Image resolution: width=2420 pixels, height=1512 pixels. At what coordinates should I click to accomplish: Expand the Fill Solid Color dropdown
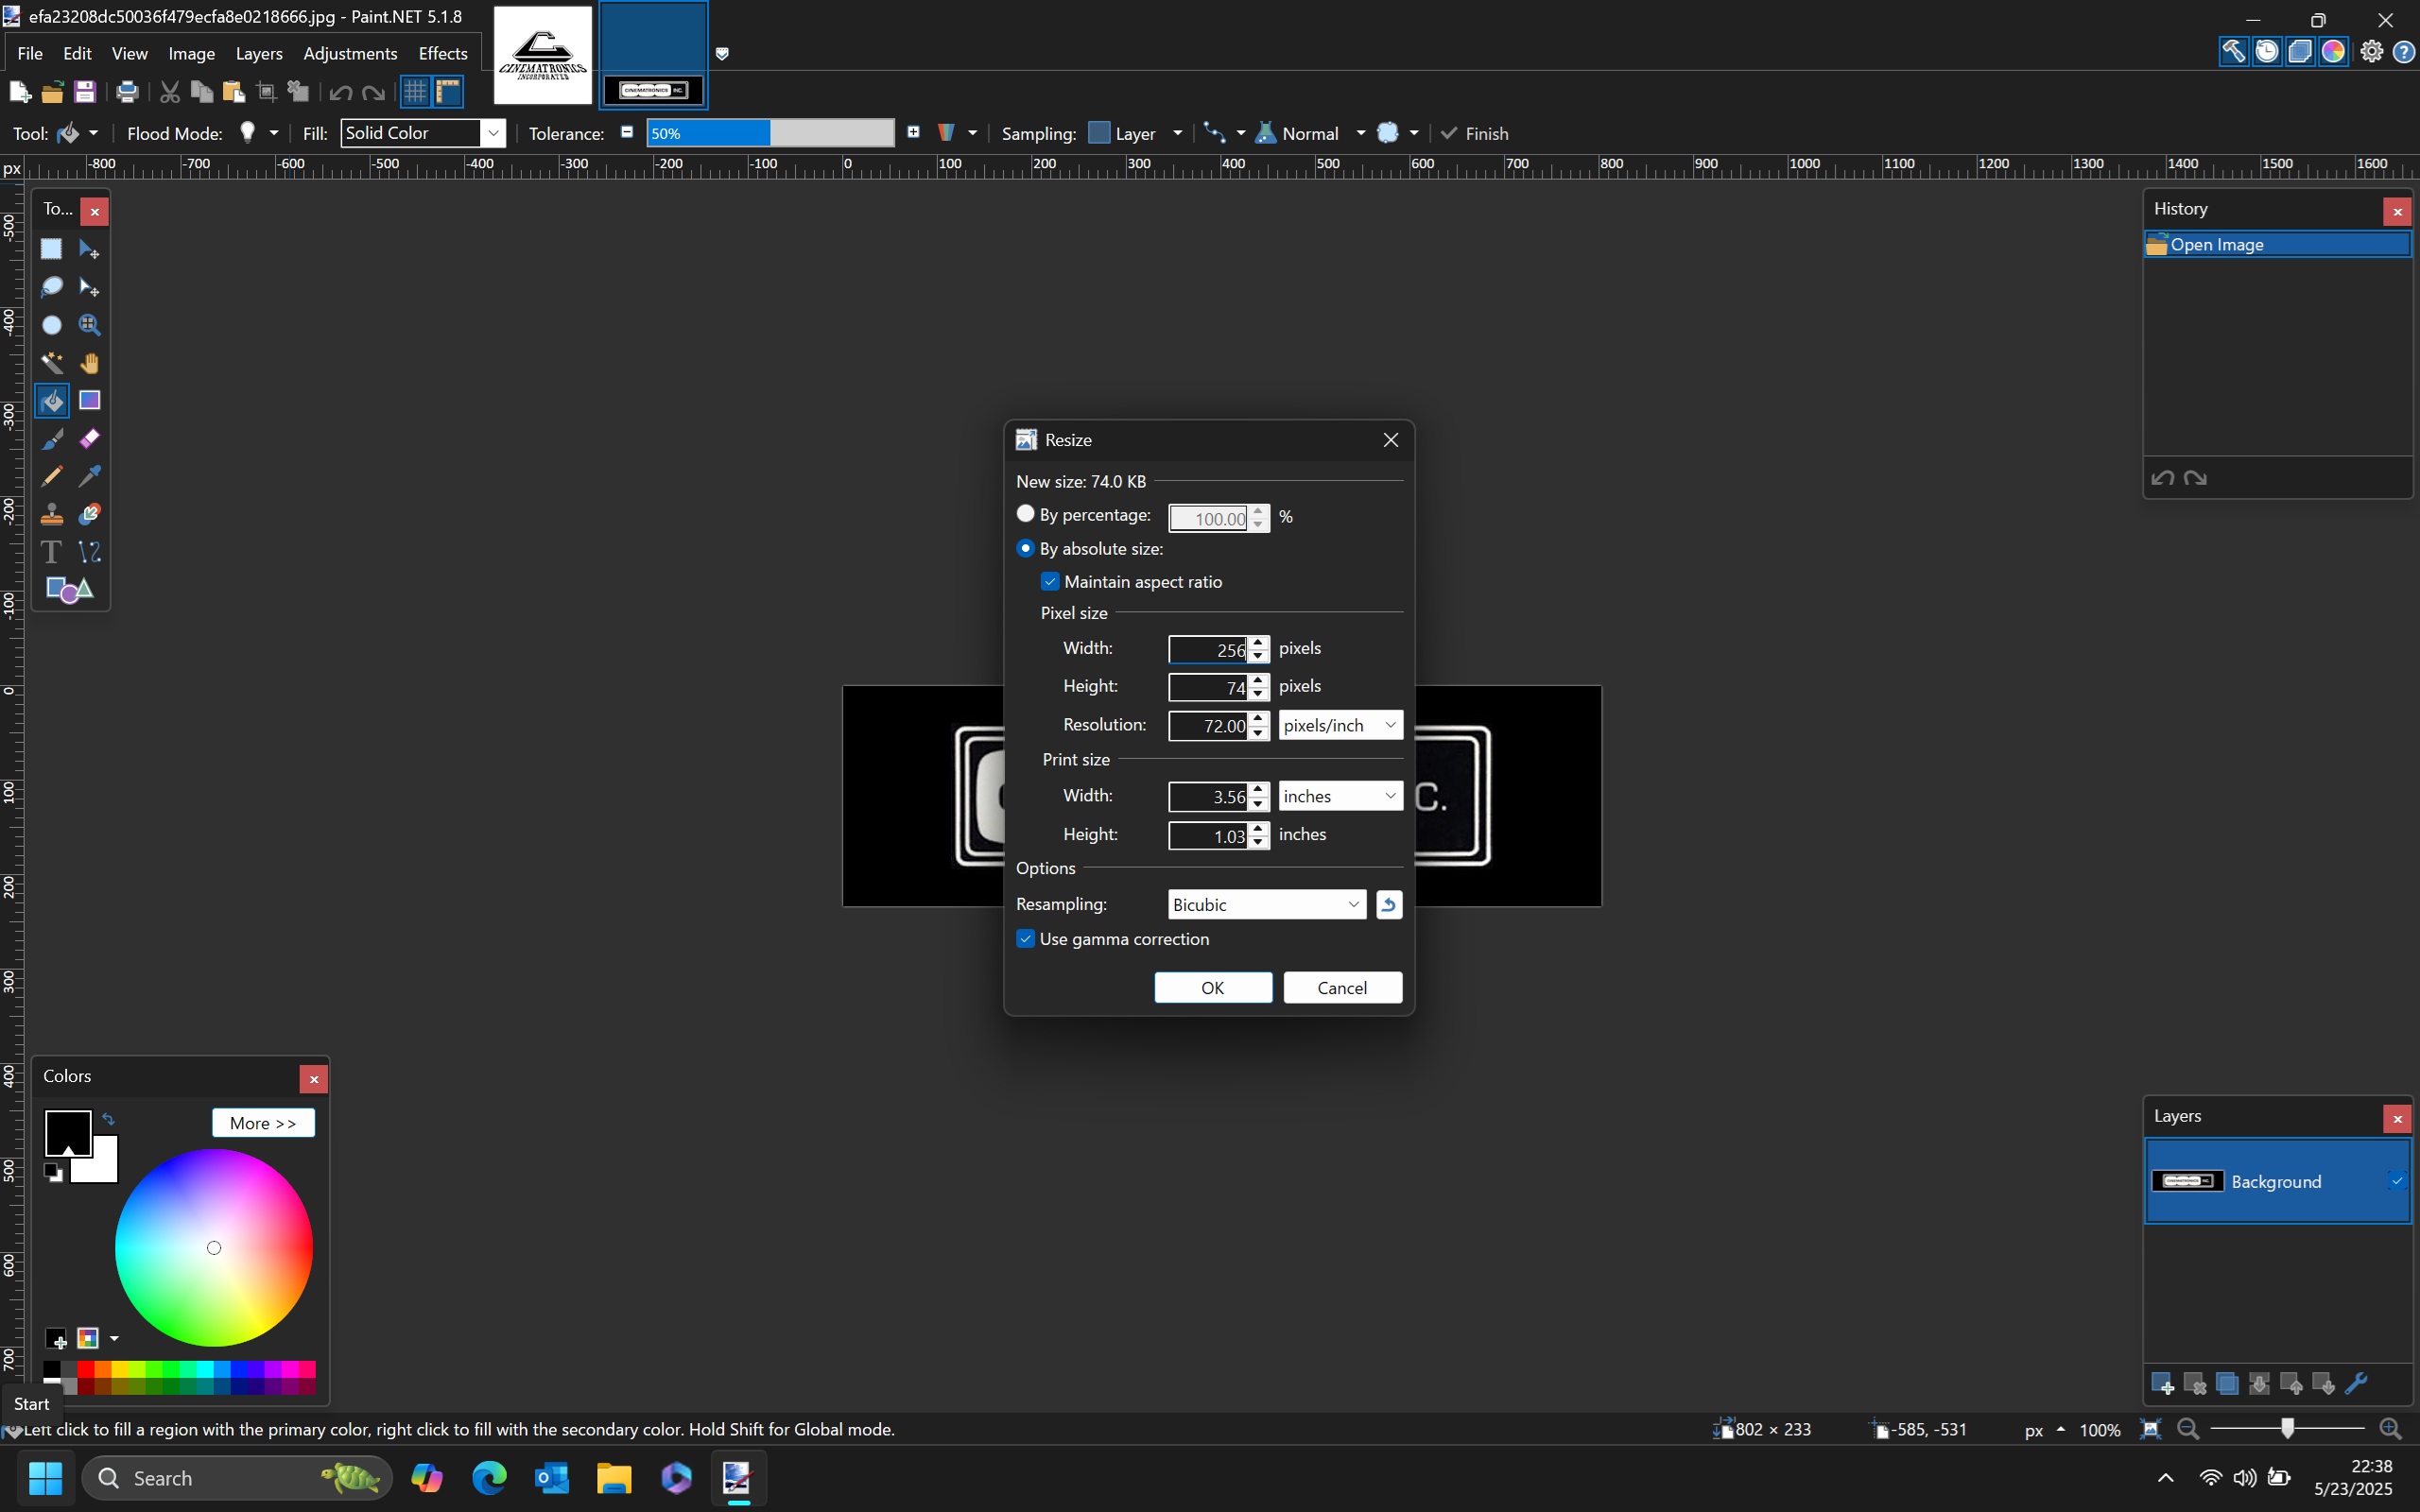(x=492, y=133)
